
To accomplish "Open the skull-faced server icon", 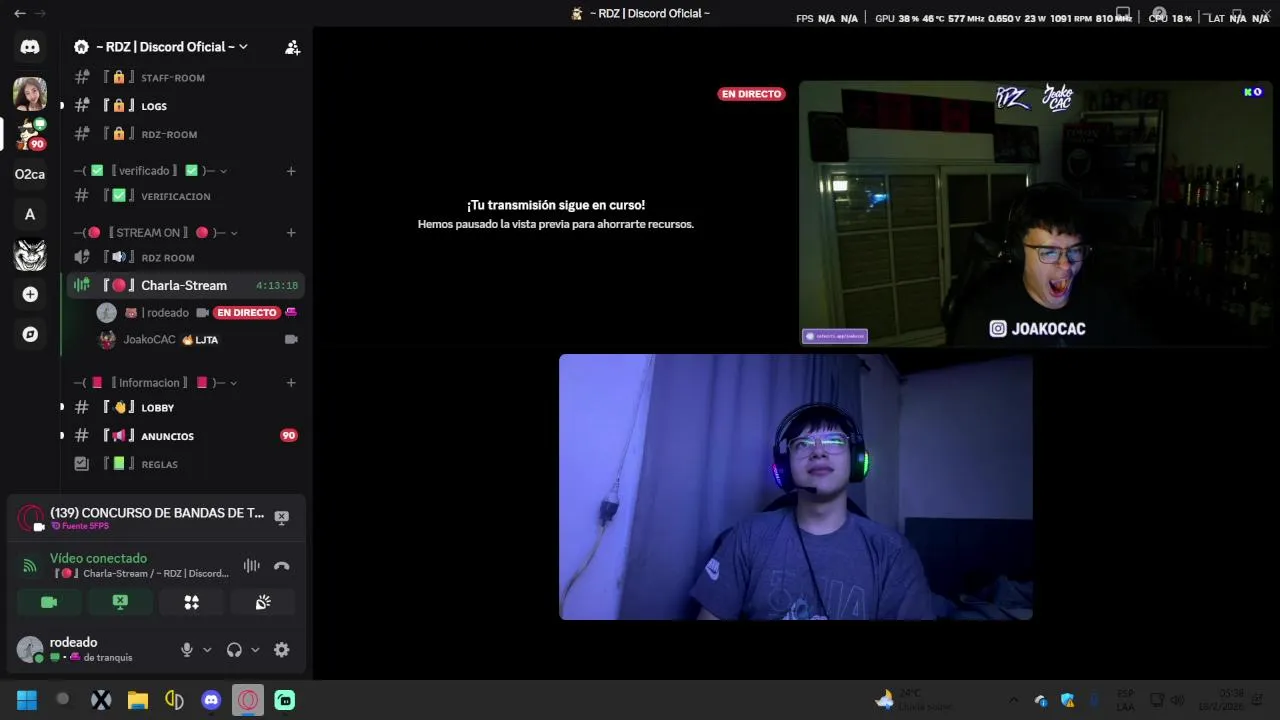I will [30, 254].
